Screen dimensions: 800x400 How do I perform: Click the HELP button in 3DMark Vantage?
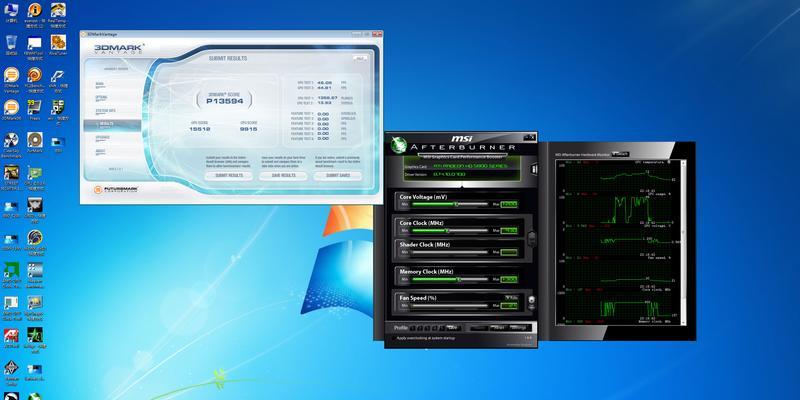[x=360, y=59]
